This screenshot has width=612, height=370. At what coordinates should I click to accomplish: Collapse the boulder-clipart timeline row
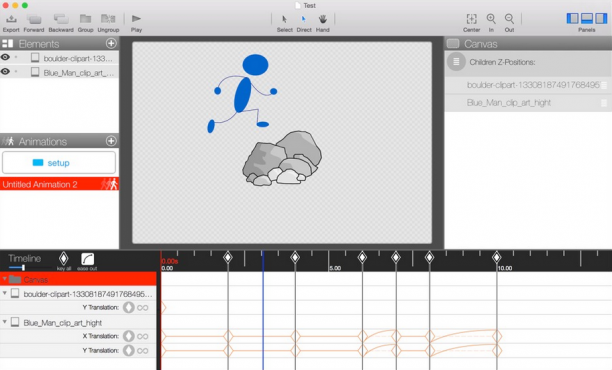pyautogui.click(x=5, y=293)
